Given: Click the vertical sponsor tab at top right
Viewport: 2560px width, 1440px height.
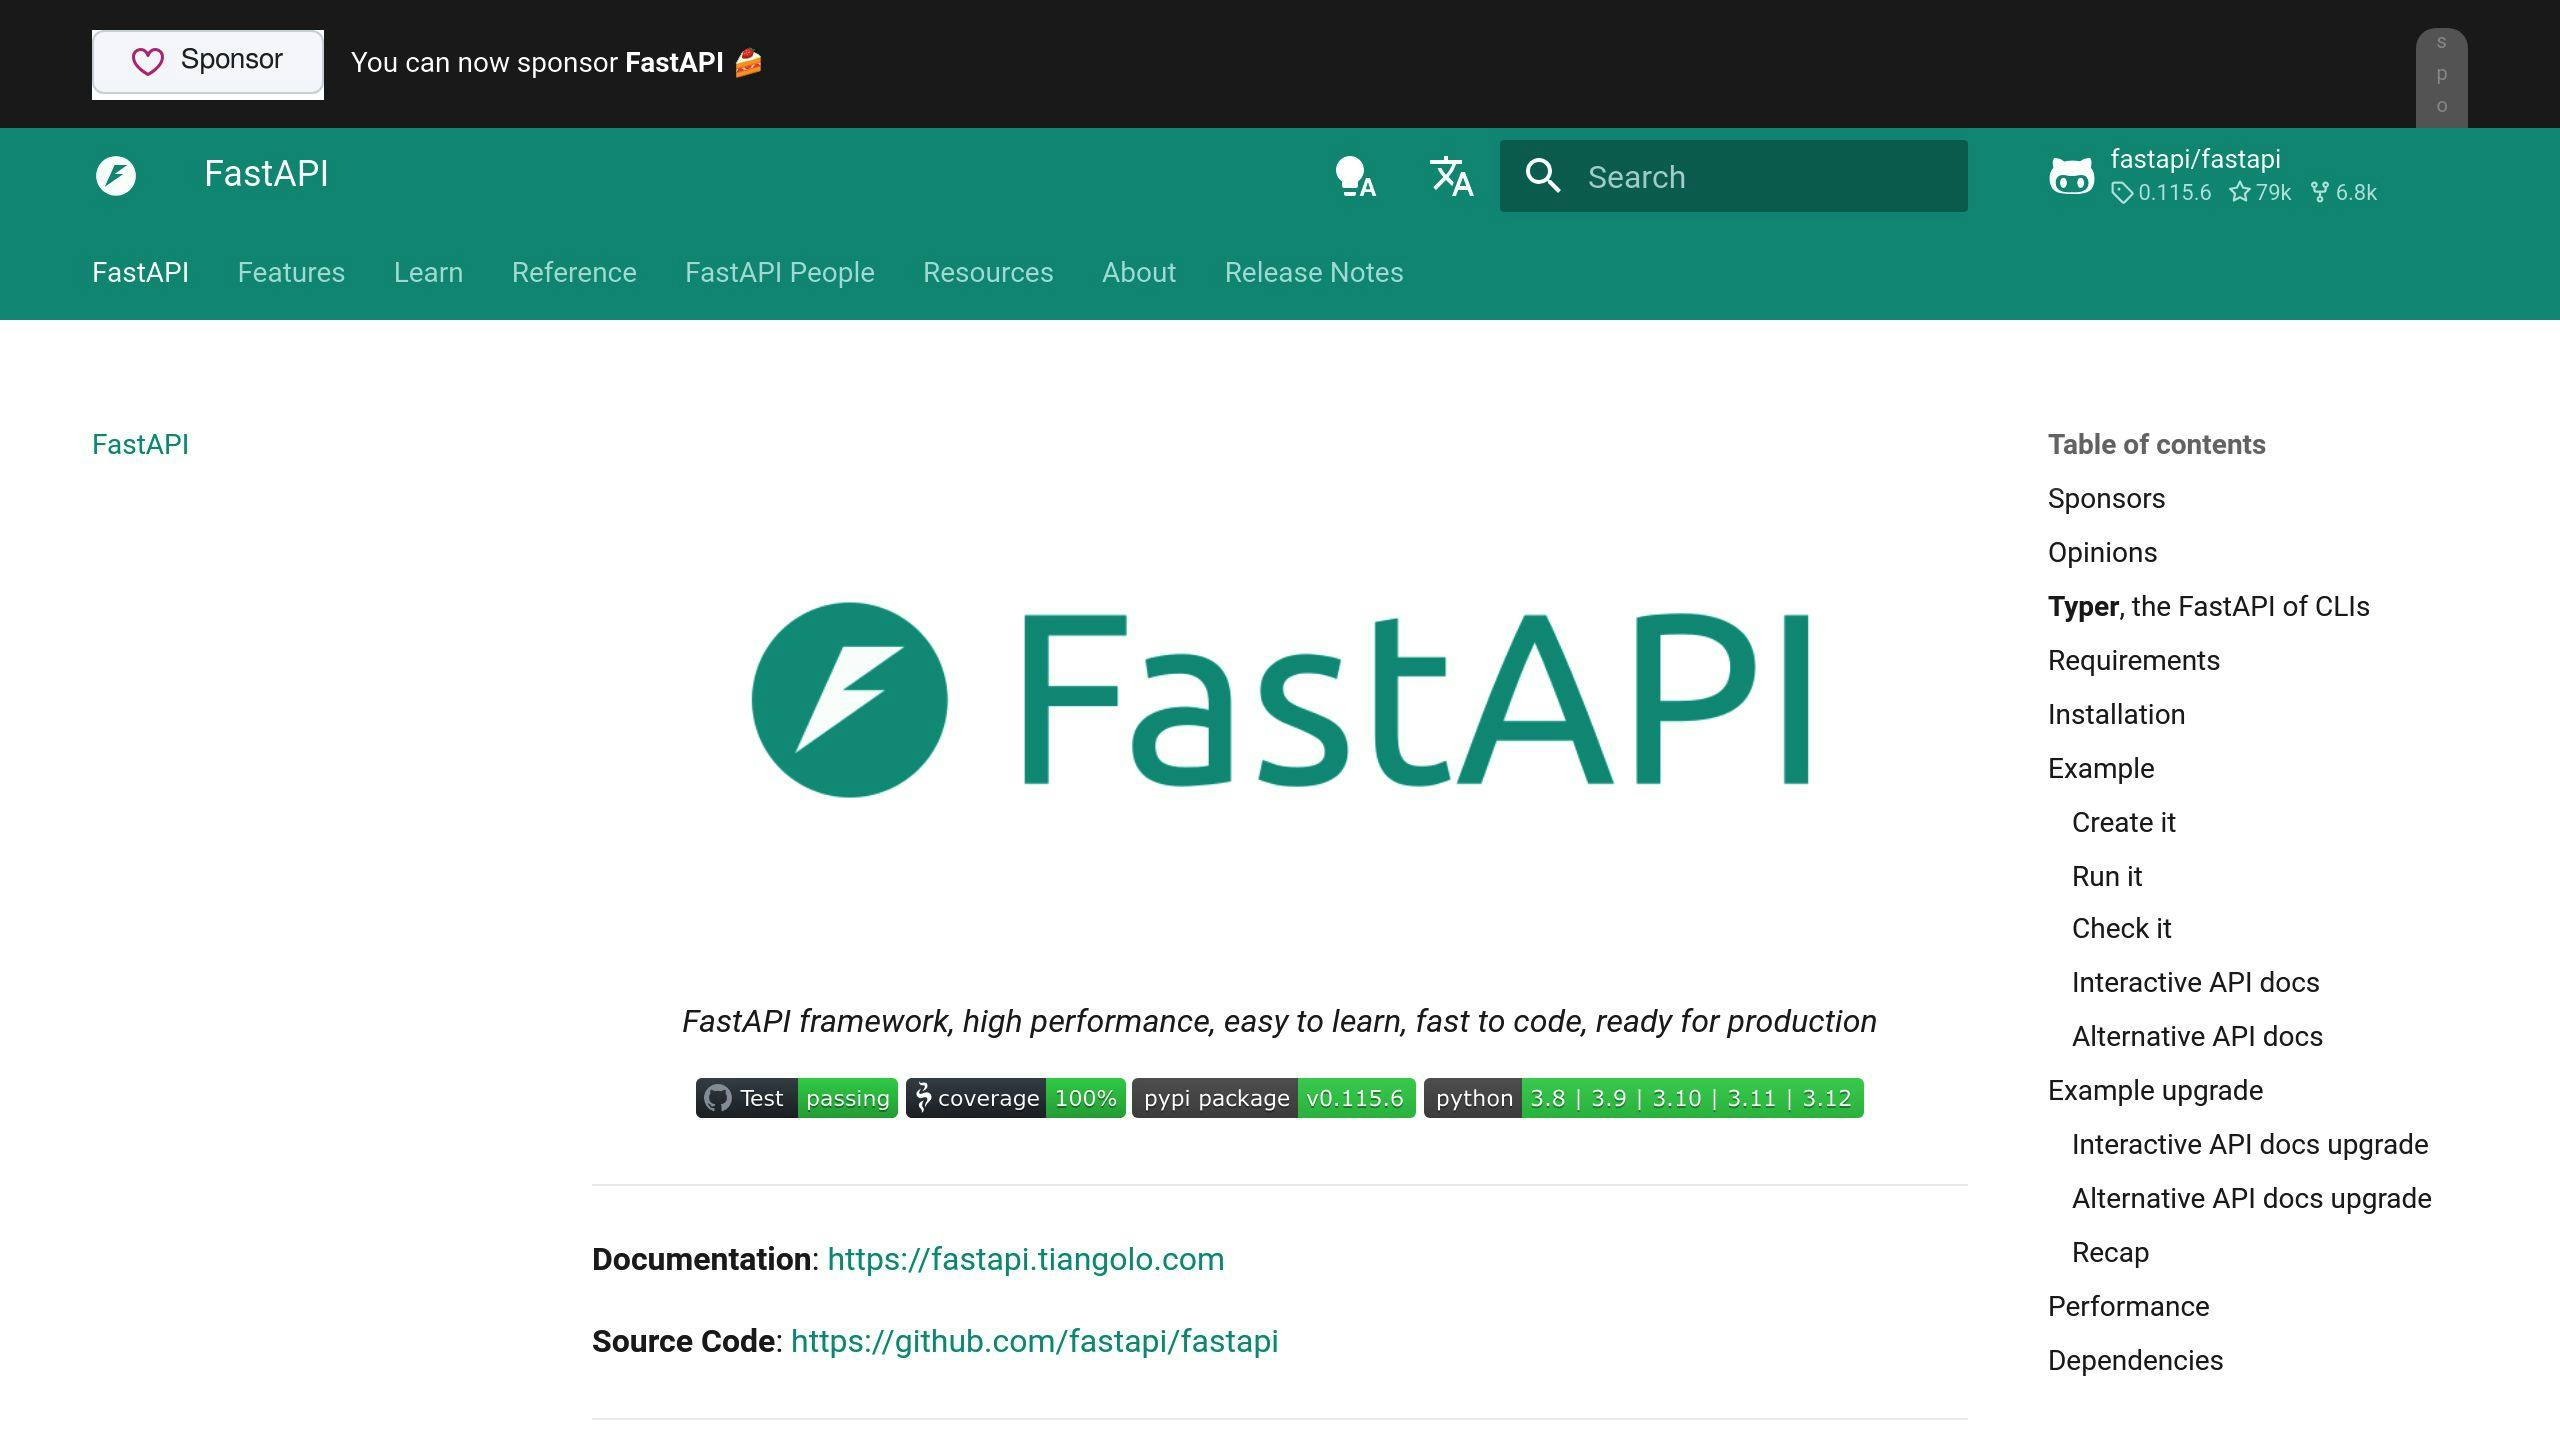Looking at the screenshot, I should [x=2442, y=78].
